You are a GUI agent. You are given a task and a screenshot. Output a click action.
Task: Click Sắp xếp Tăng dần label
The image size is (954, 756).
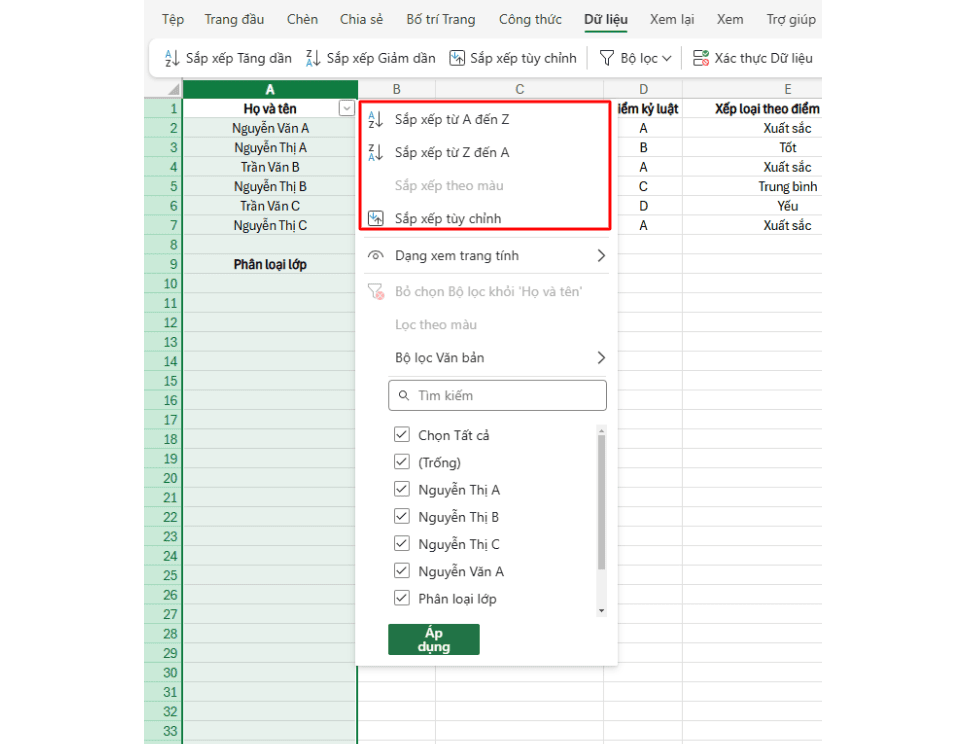pyautogui.click(x=238, y=58)
